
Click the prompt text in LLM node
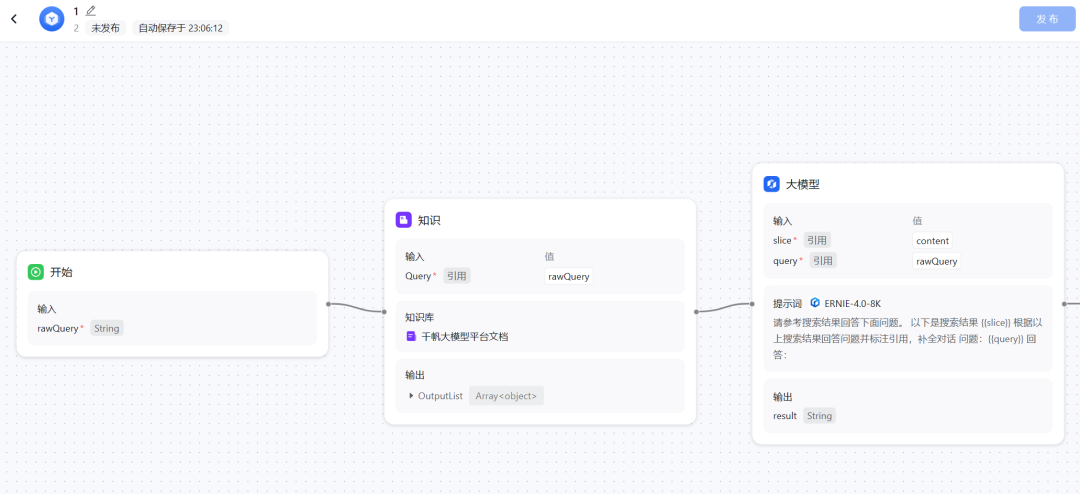coord(908,338)
